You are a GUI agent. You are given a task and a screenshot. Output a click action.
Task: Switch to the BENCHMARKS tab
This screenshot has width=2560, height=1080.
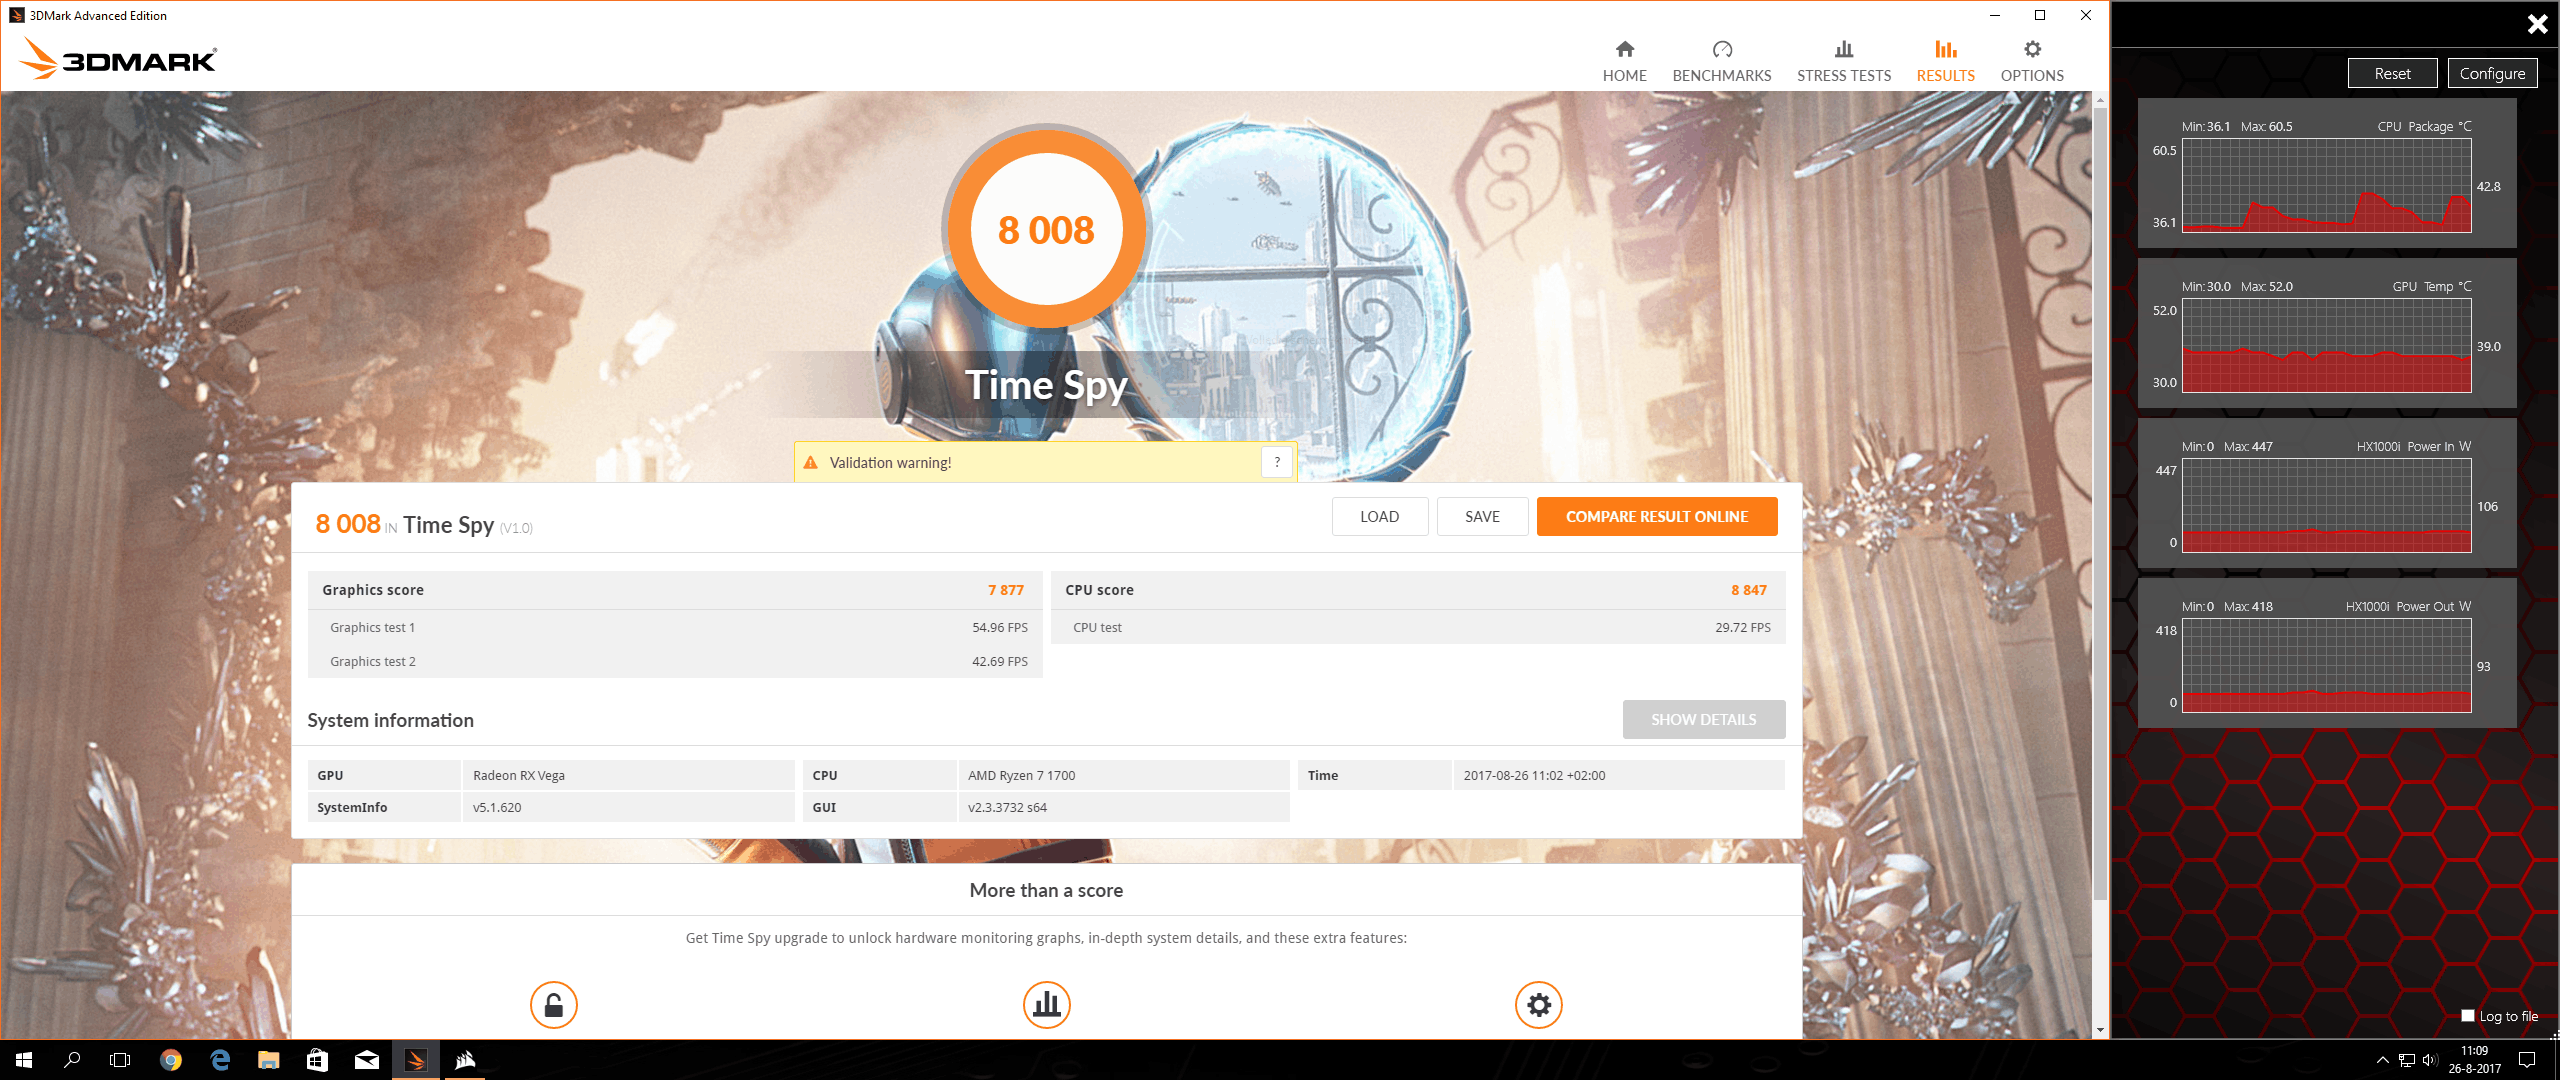(x=1721, y=61)
